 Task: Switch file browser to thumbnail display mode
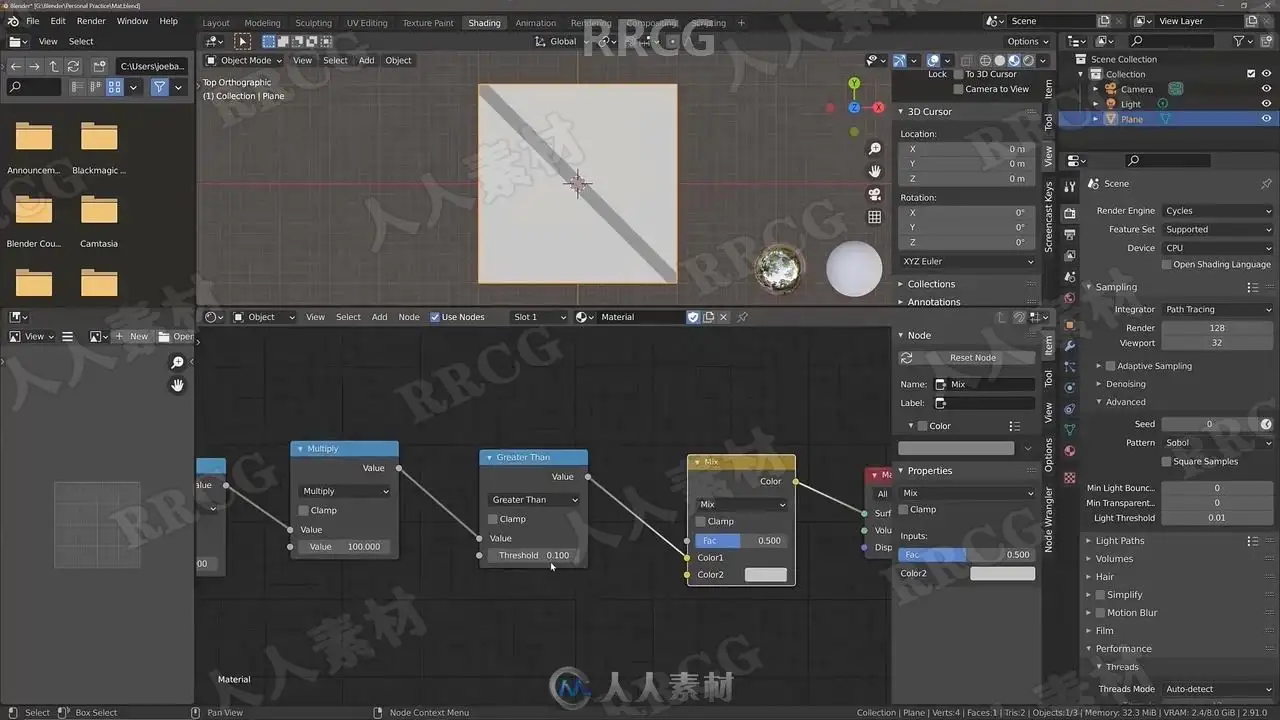tap(115, 87)
